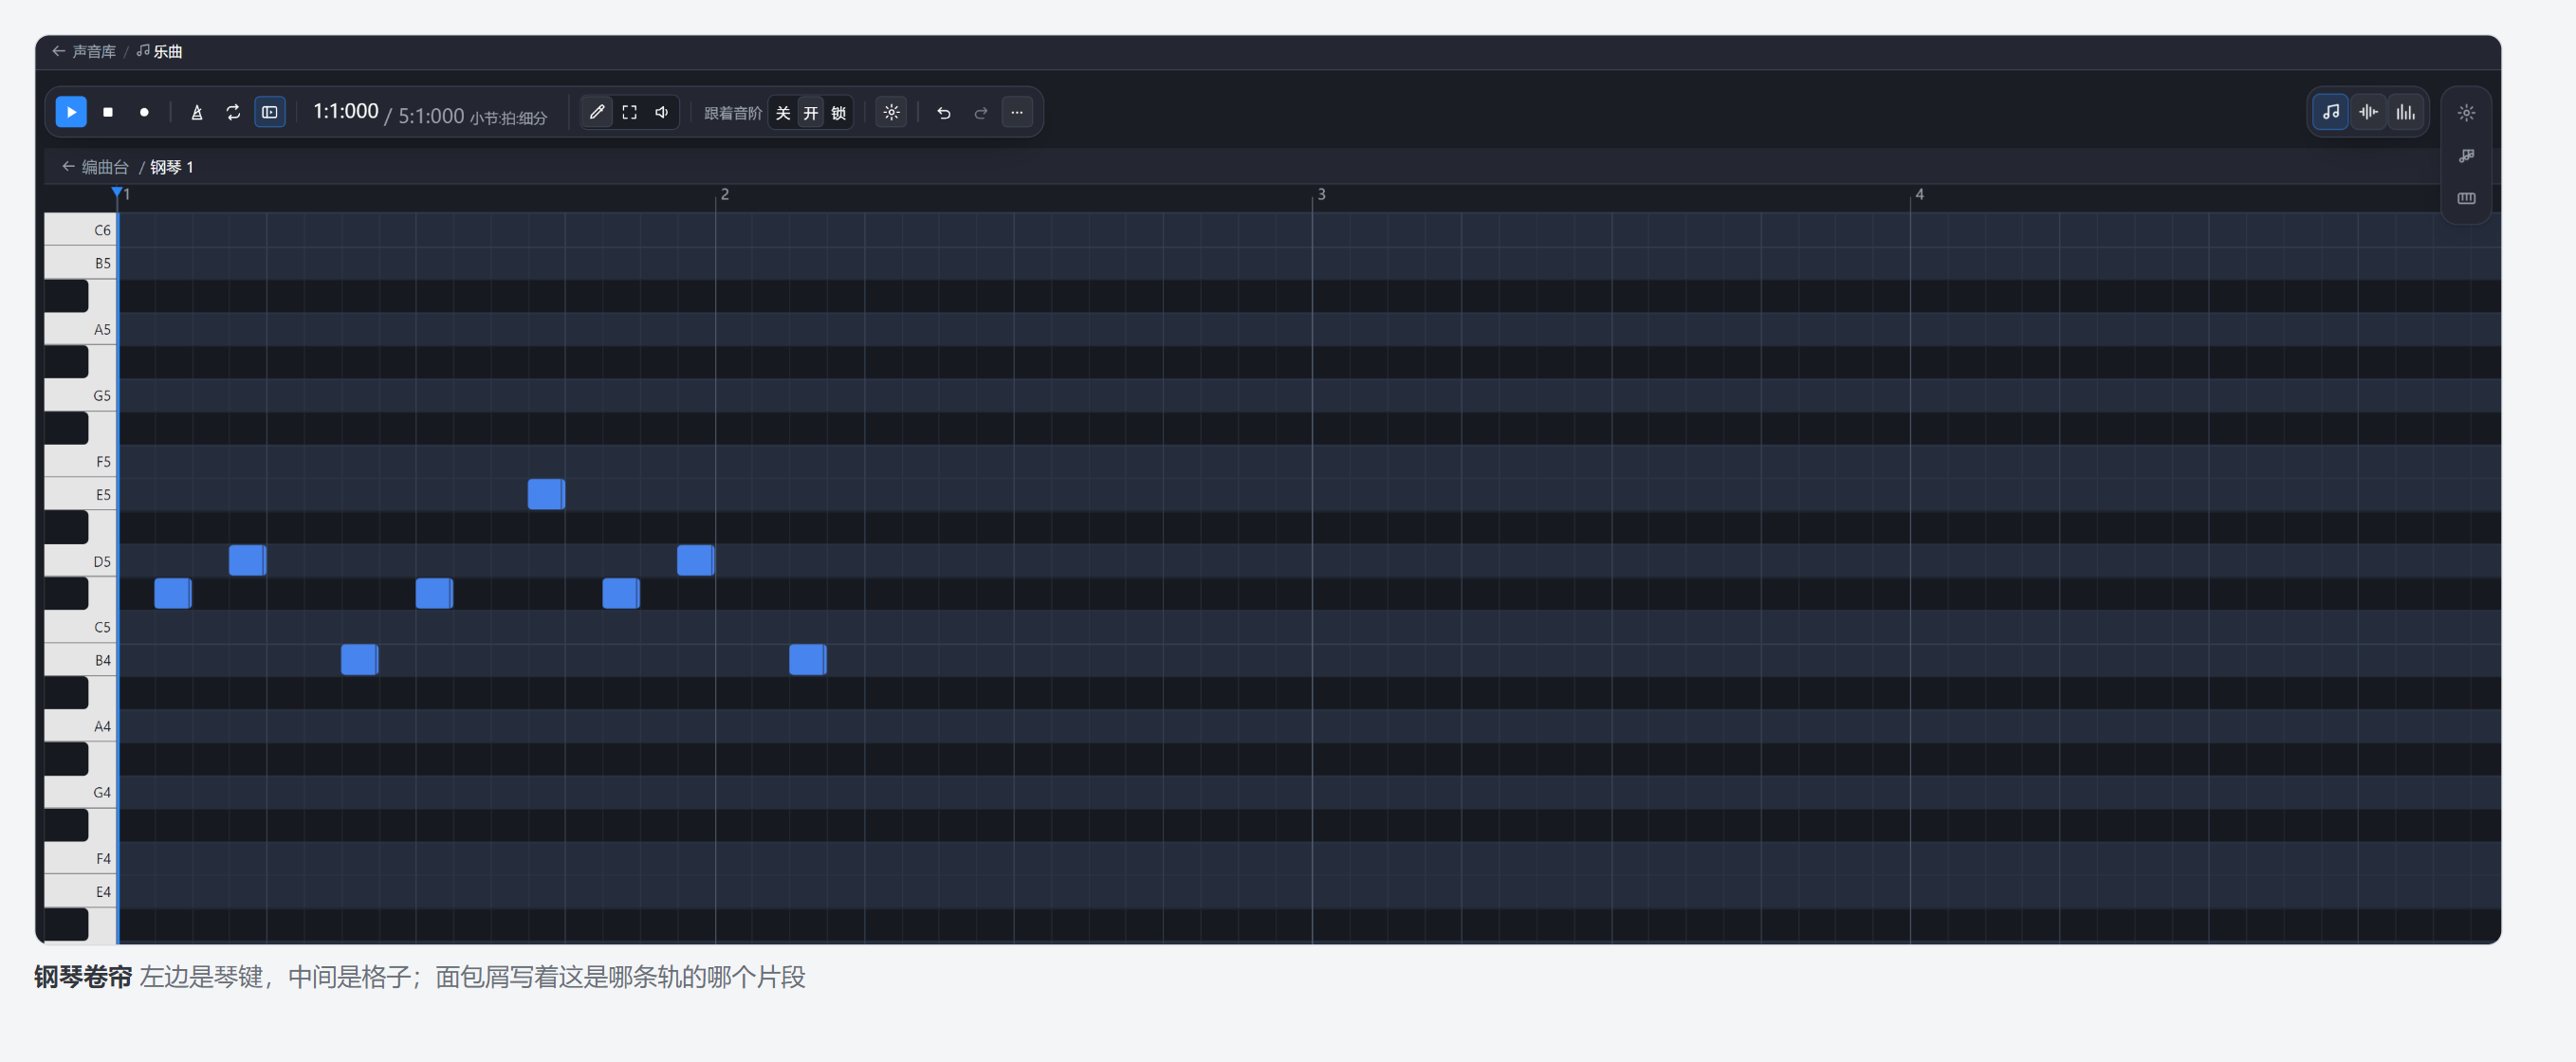Set scale follow to 开 (on)
Image resolution: width=2576 pixels, height=1062 pixels.
pyautogui.click(x=811, y=113)
